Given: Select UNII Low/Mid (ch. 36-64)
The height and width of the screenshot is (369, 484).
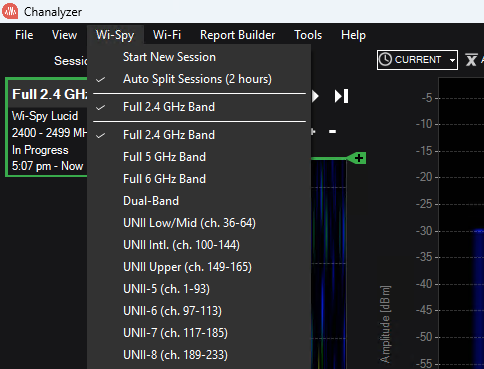Looking at the screenshot, I should tap(199, 223).
